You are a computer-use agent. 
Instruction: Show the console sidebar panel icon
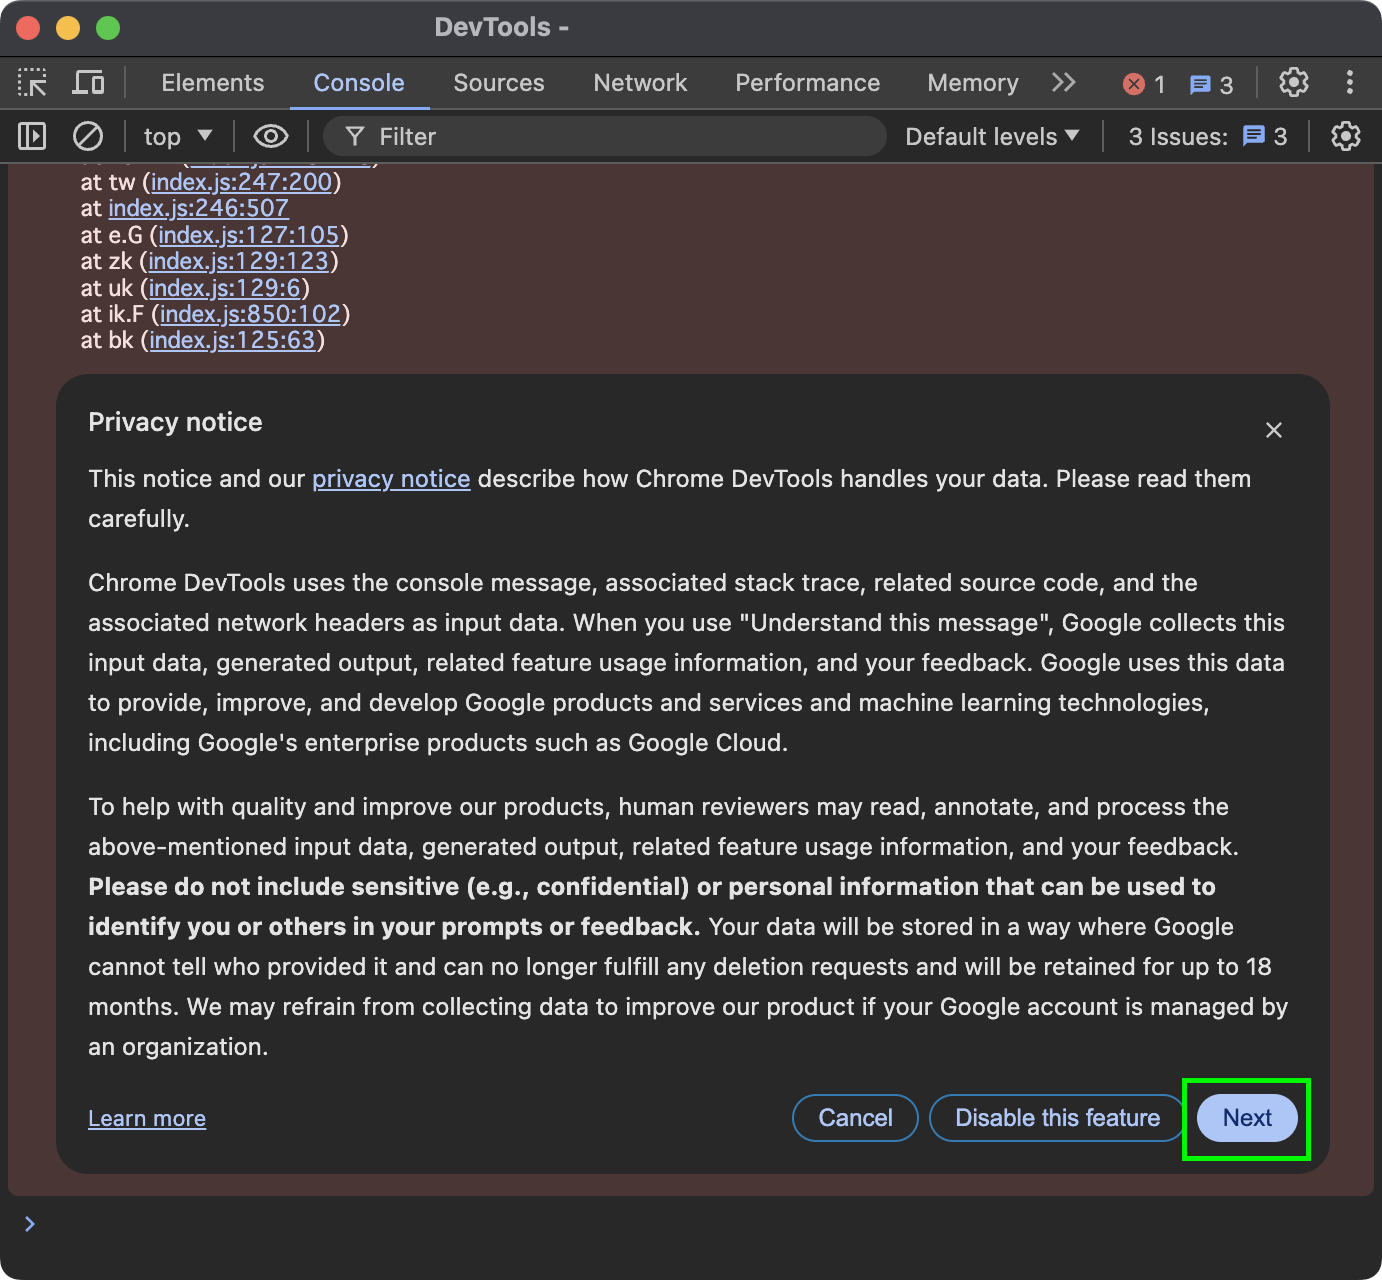pos(32,136)
